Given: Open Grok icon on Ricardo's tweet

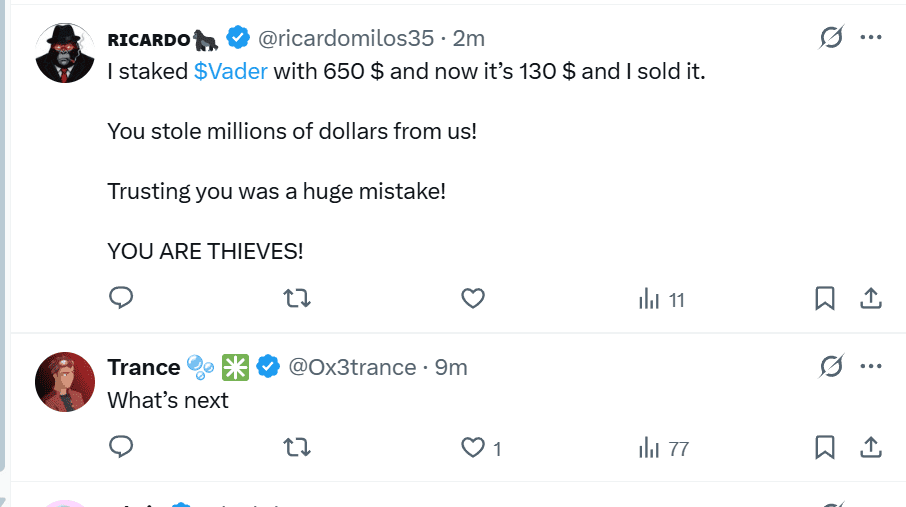Looking at the screenshot, I should [830, 38].
